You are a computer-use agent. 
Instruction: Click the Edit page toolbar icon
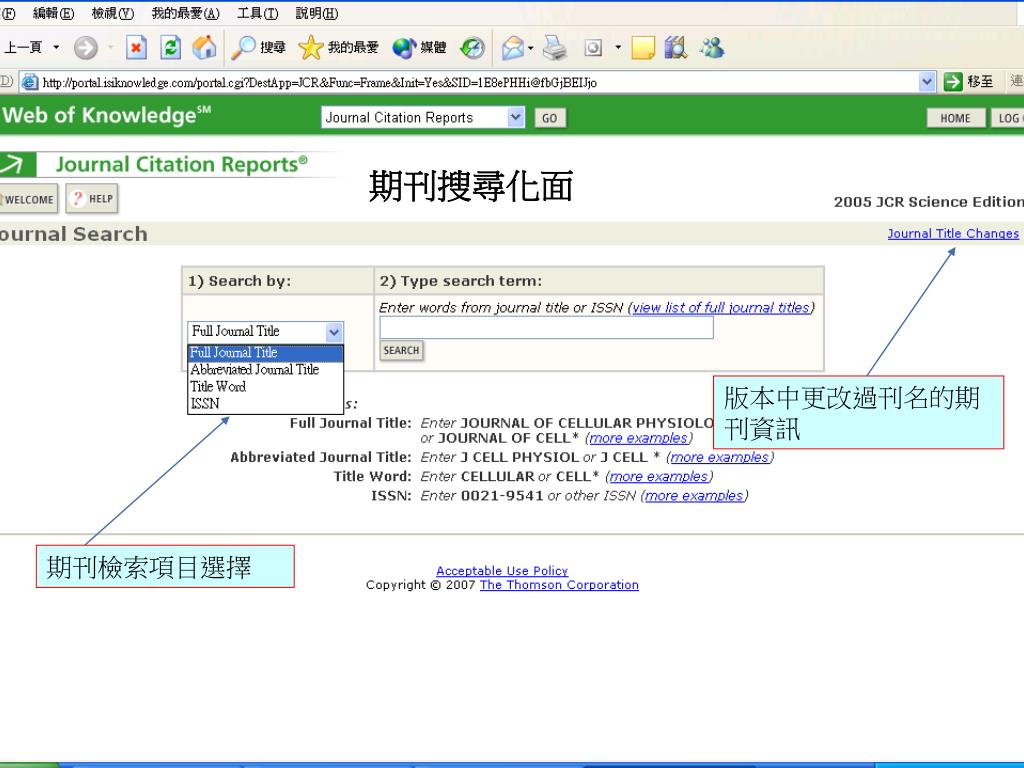click(x=593, y=48)
